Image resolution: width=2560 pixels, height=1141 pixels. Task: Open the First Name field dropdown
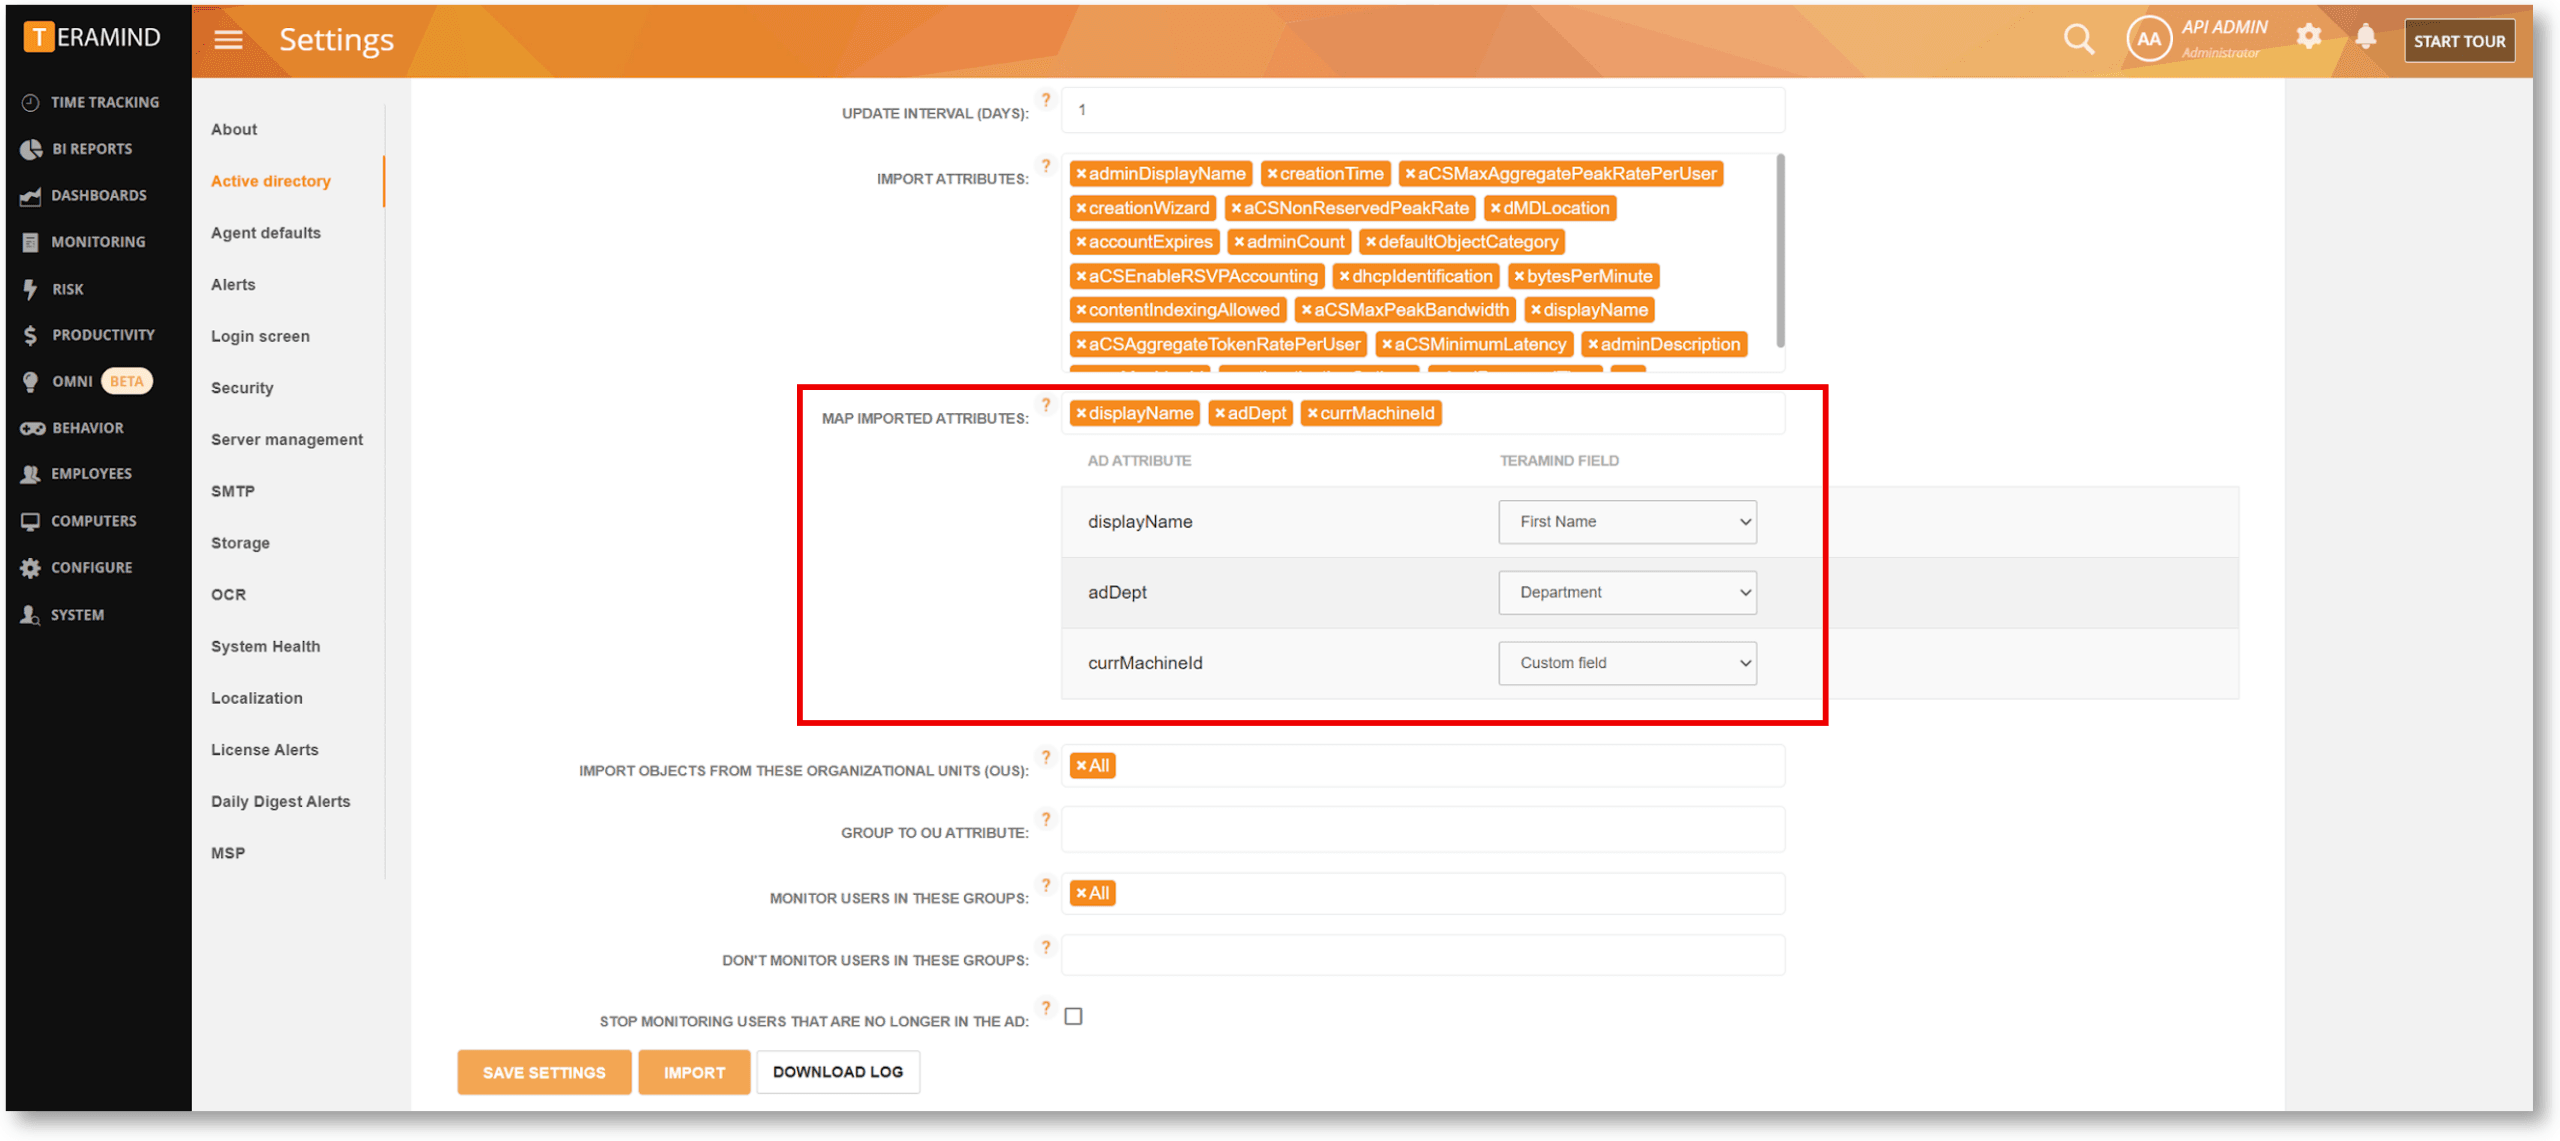pyautogui.click(x=1626, y=522)
